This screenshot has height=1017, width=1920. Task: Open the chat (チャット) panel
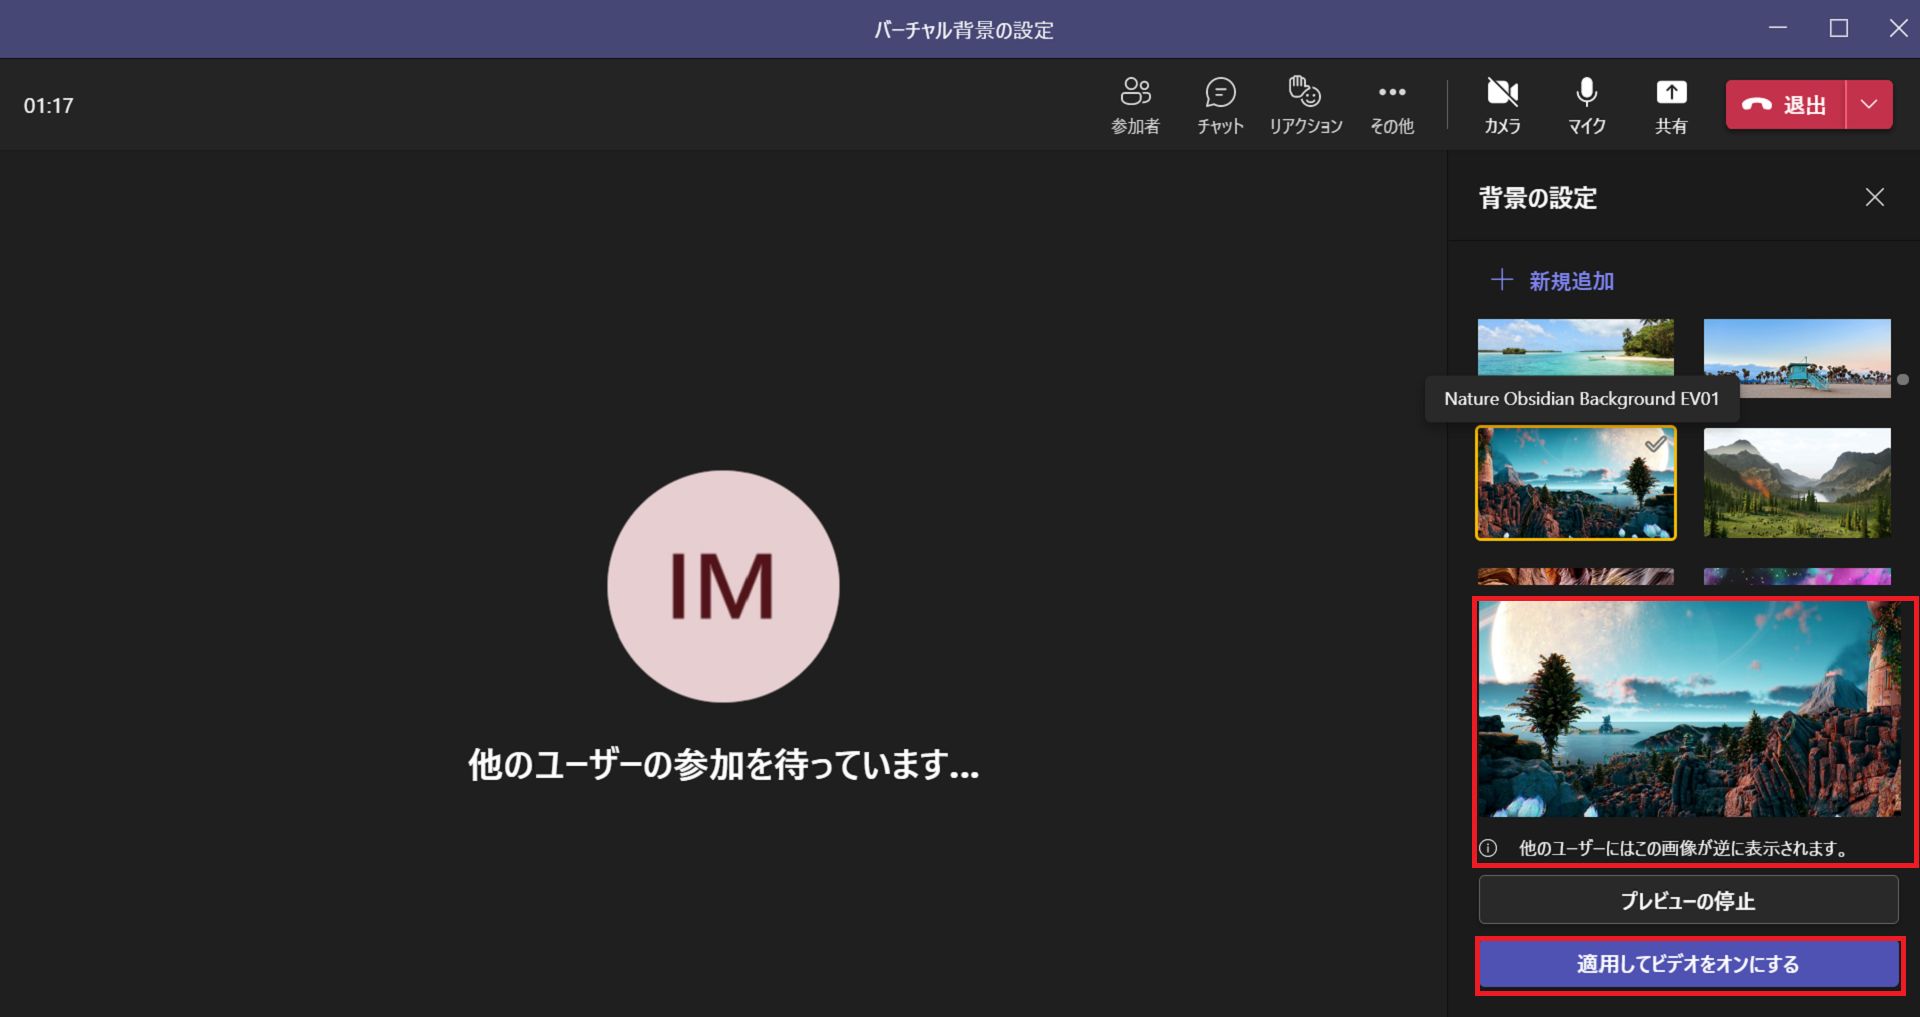(1220, 105)
